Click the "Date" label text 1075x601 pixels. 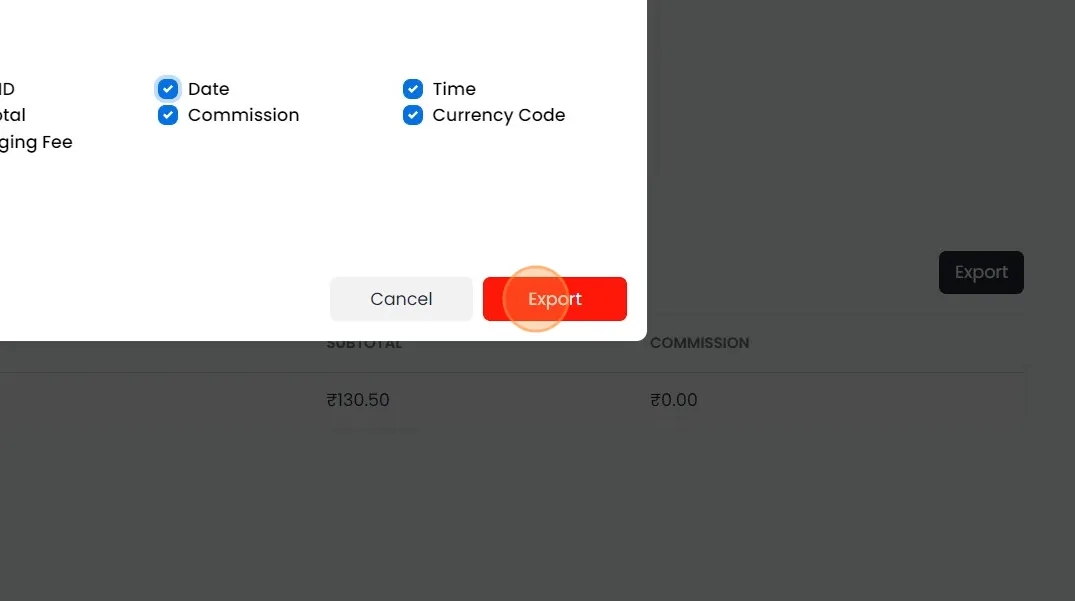pos(208,89)
